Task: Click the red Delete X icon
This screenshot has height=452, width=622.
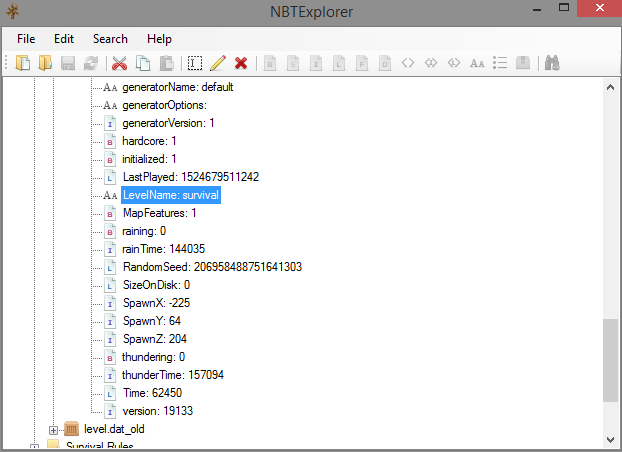Action: pyautogui.click(x=241, y=63)
